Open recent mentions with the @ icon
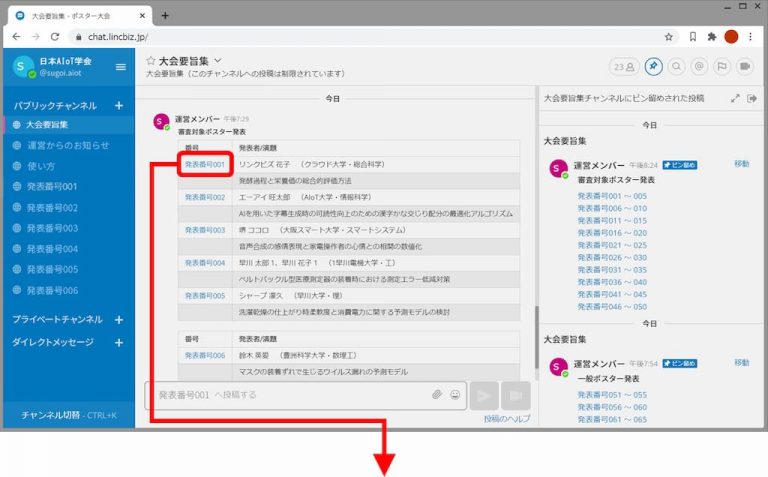The height and width of the screenshot is (477, 768). 699,66
